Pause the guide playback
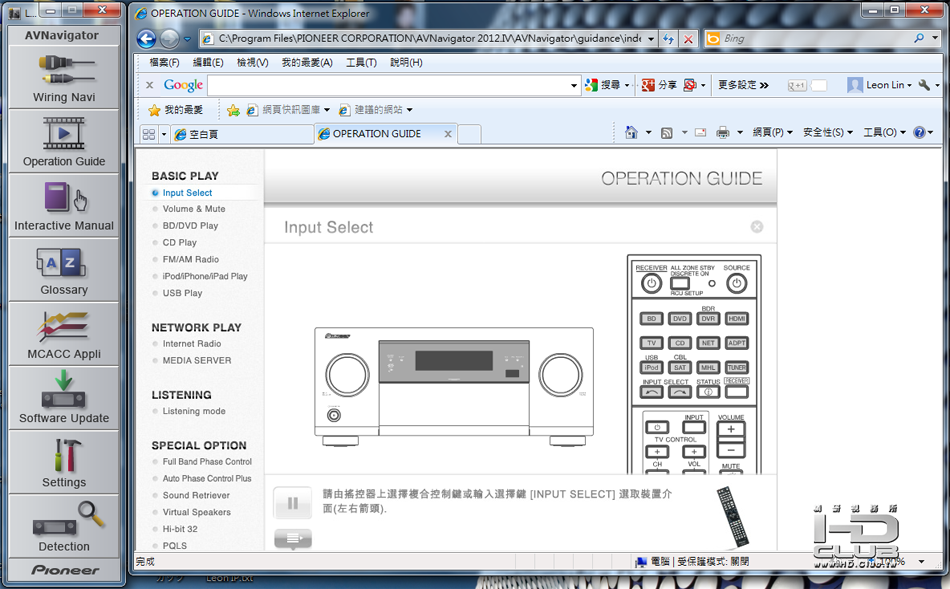Screen dimensions: 950x589 pos(293,502)
